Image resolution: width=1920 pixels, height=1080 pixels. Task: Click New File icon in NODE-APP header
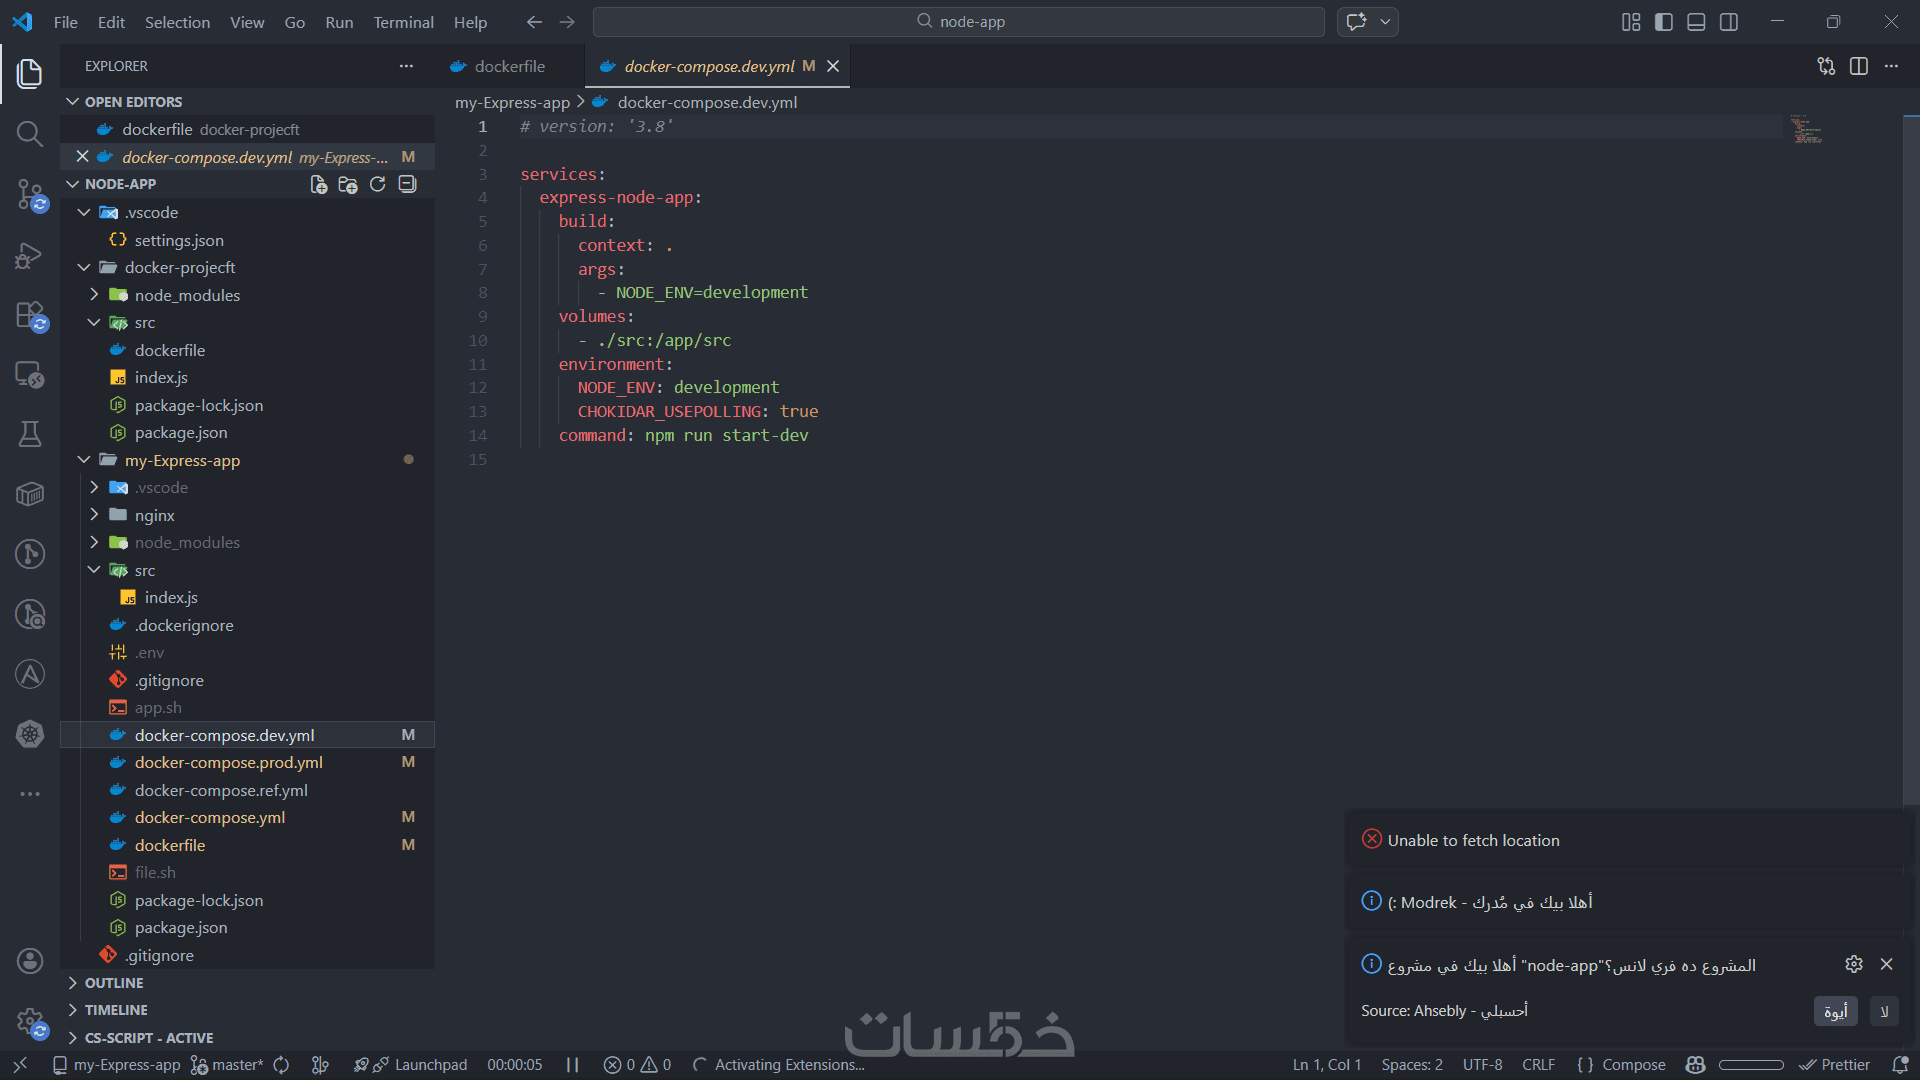pyautogui.click(x=318, y=184)
